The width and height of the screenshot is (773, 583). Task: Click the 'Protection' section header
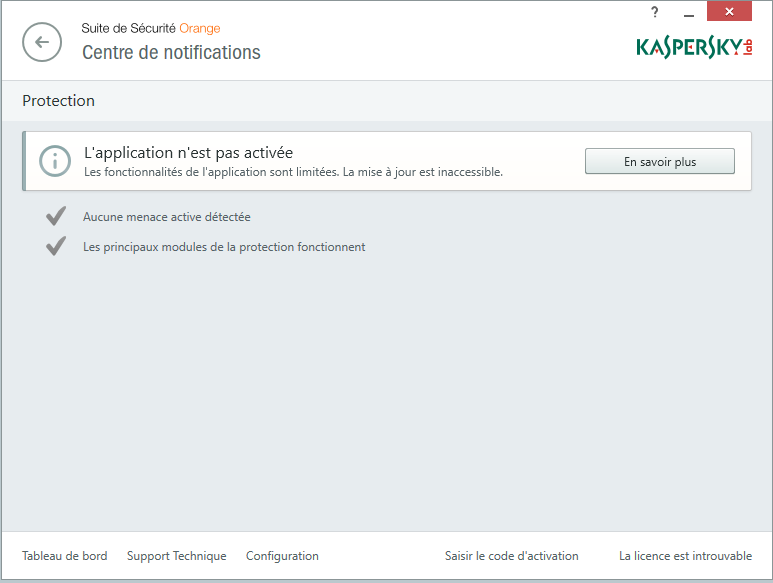pyautogui.click(x=58, y=101)
